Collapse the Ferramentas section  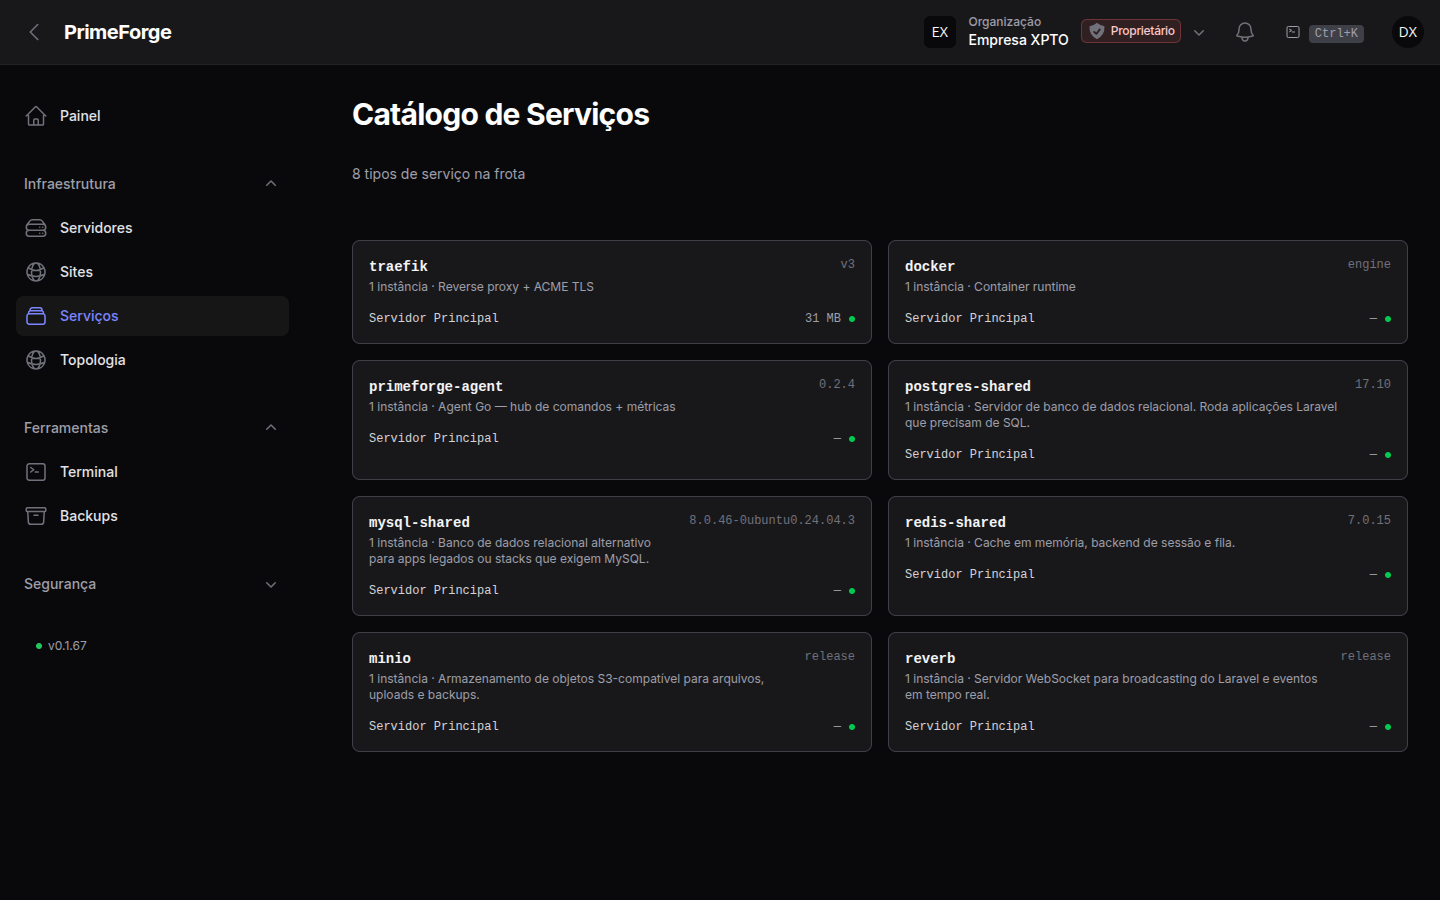click(271, 428)
